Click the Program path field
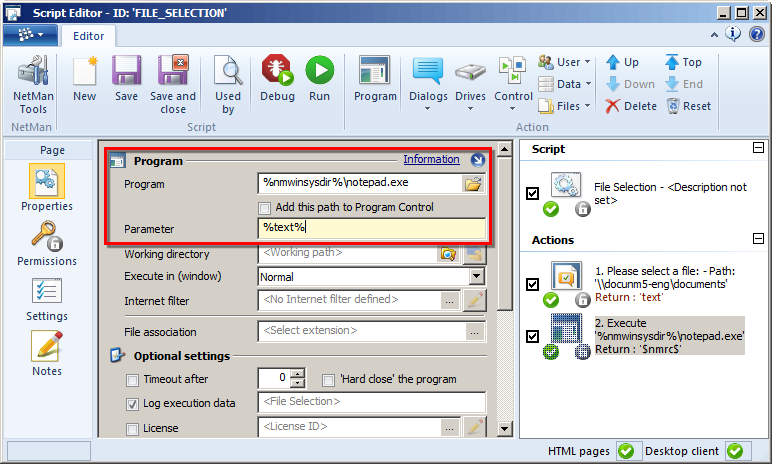This screenshot has height=464, width=772. point(359,183)
